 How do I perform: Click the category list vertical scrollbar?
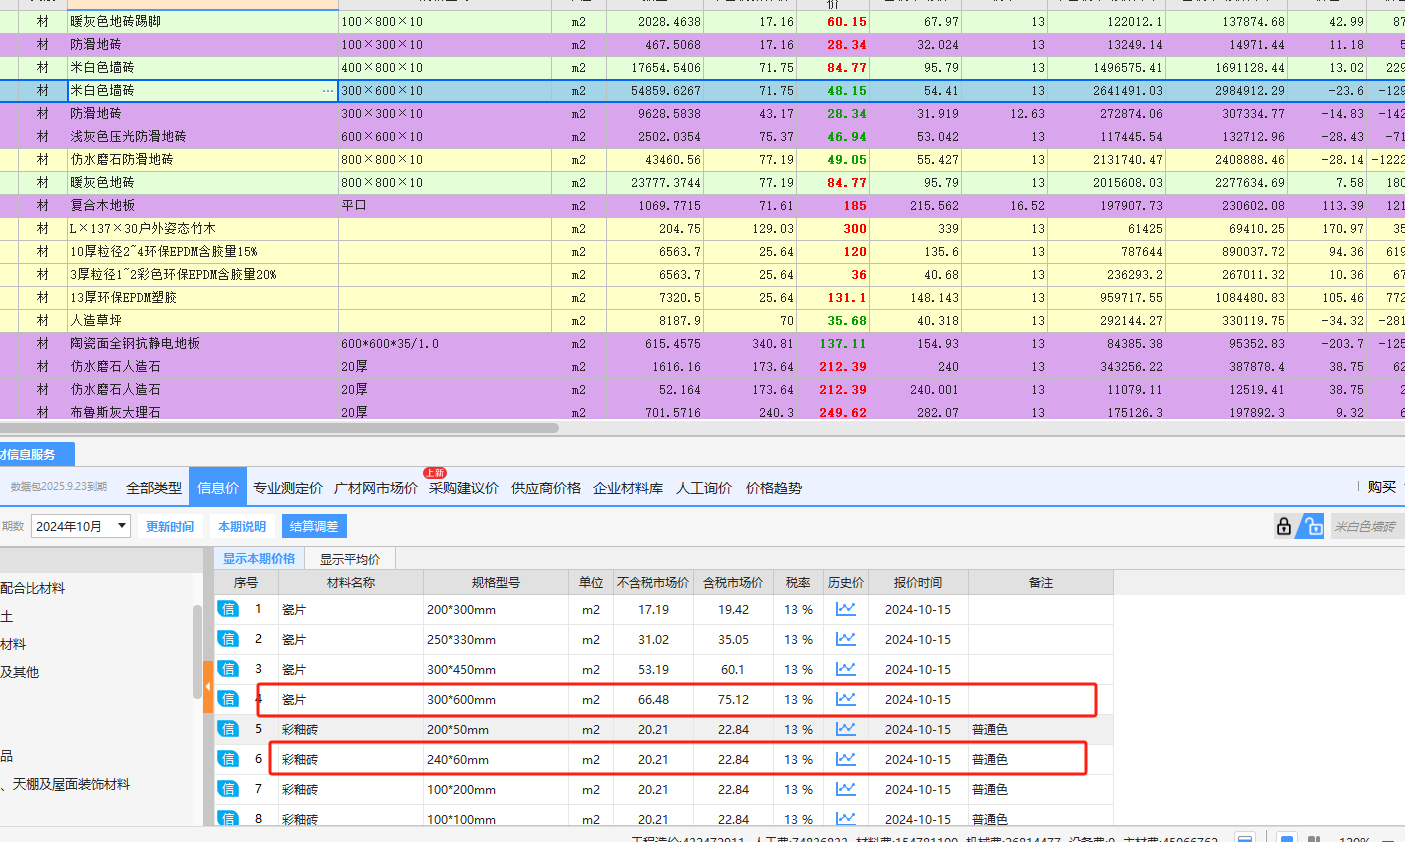point(197,650)
